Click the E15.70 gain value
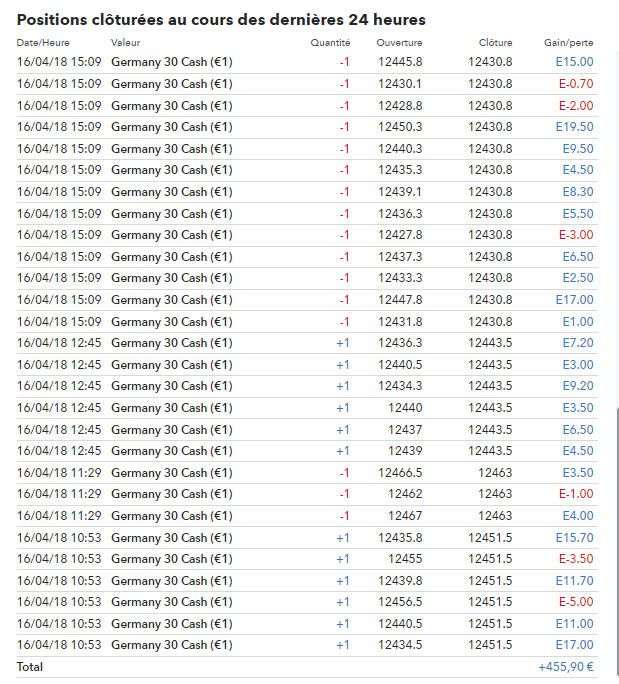Screen dimensions: 619x684 [574, 537]
